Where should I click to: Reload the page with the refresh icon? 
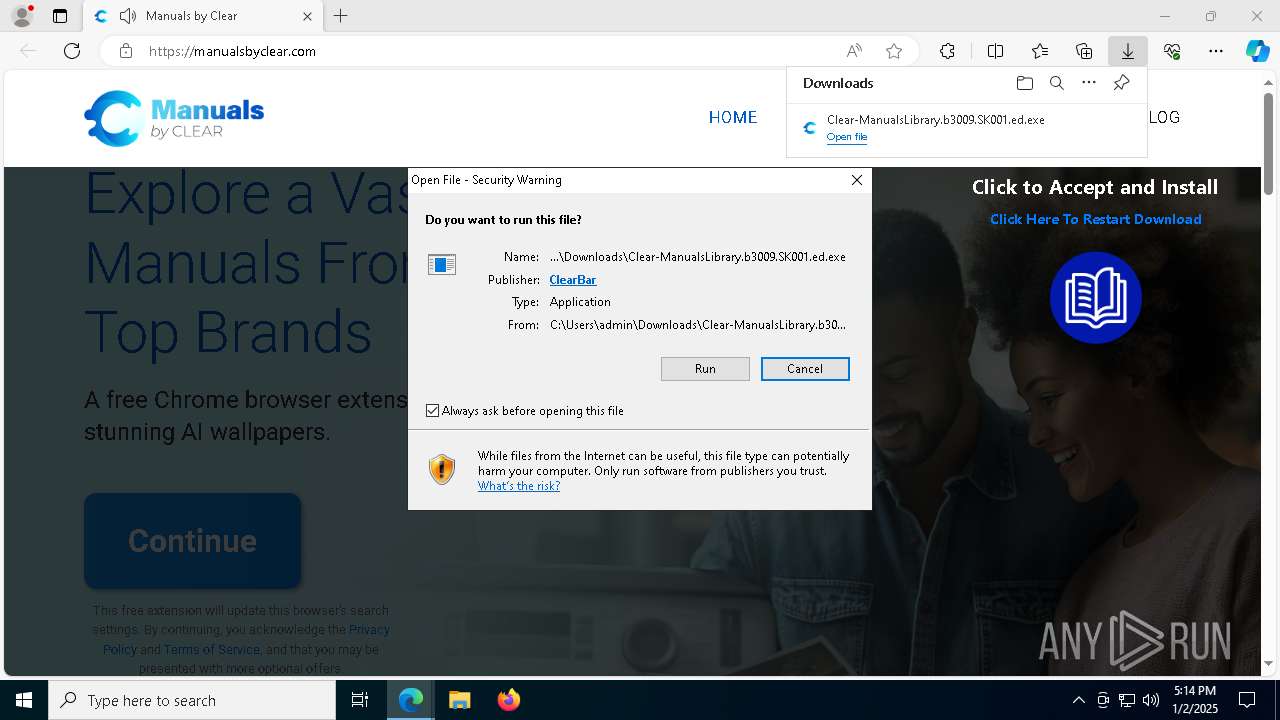click(72, 51)
